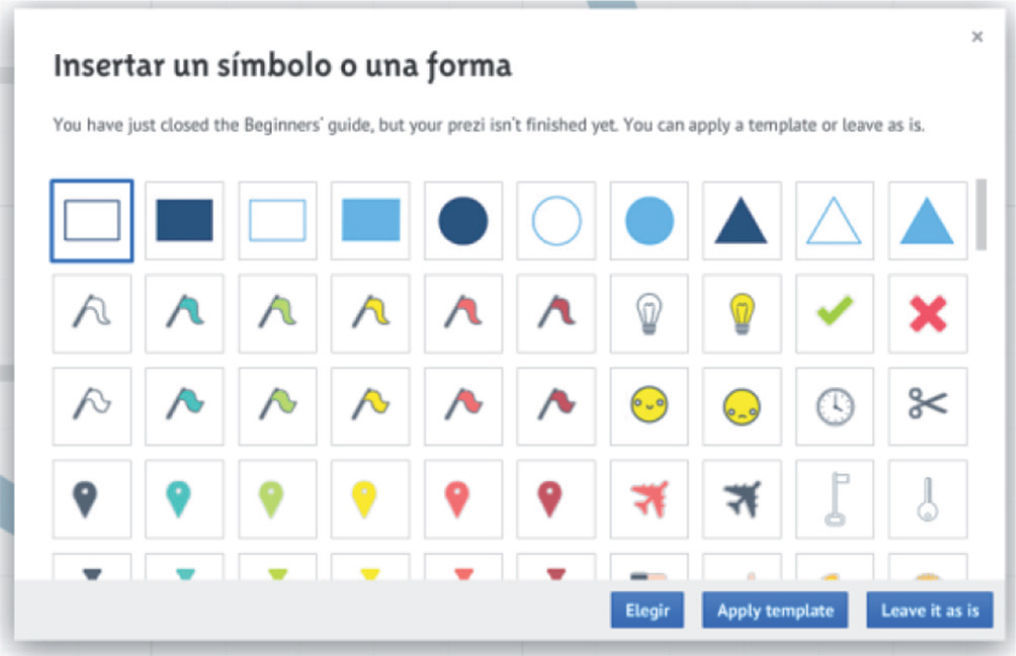1016x656 pixels.
Task: Select the smiling yellow face symbol
Action: 648,406
